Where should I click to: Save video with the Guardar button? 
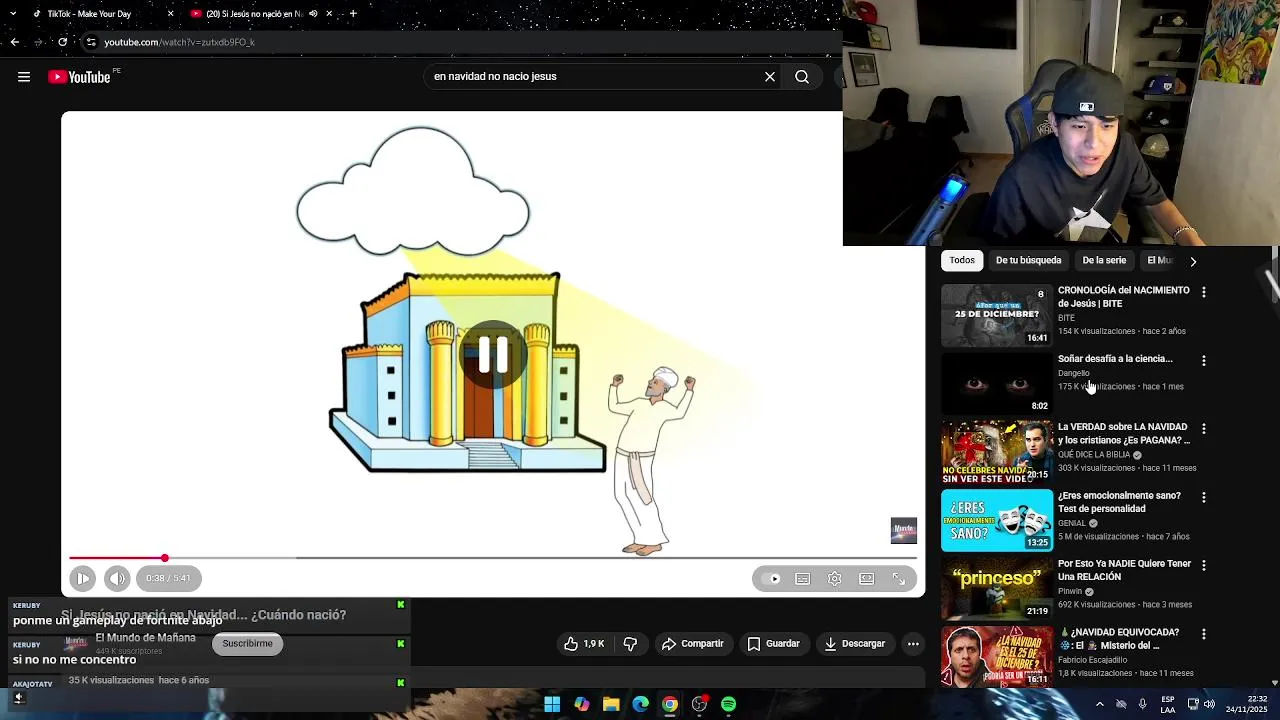pos(773,644)
